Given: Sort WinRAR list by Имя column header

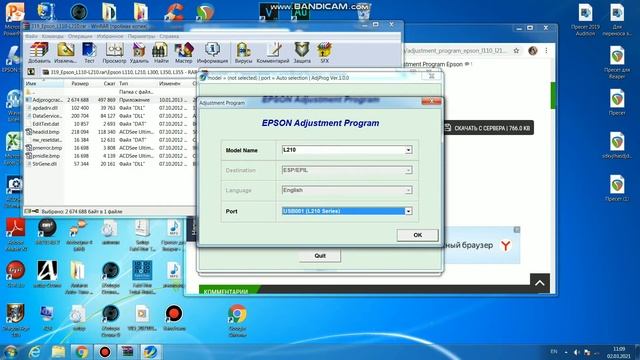Looking at the screenshot, I should [44, 83].
